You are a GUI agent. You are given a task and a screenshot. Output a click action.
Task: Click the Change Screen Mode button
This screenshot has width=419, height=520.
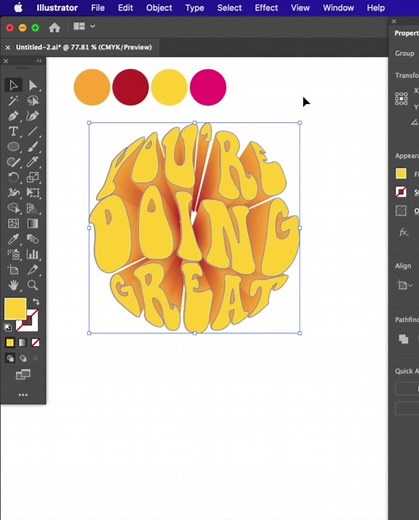(23, 375)
